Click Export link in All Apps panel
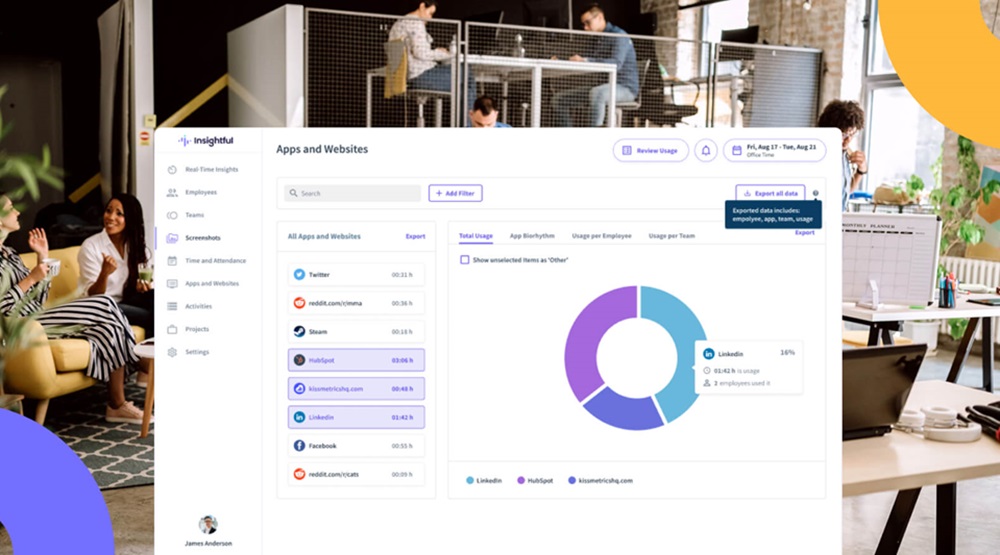The width and height of the screenshot is (1000, 555). (415, 237)
